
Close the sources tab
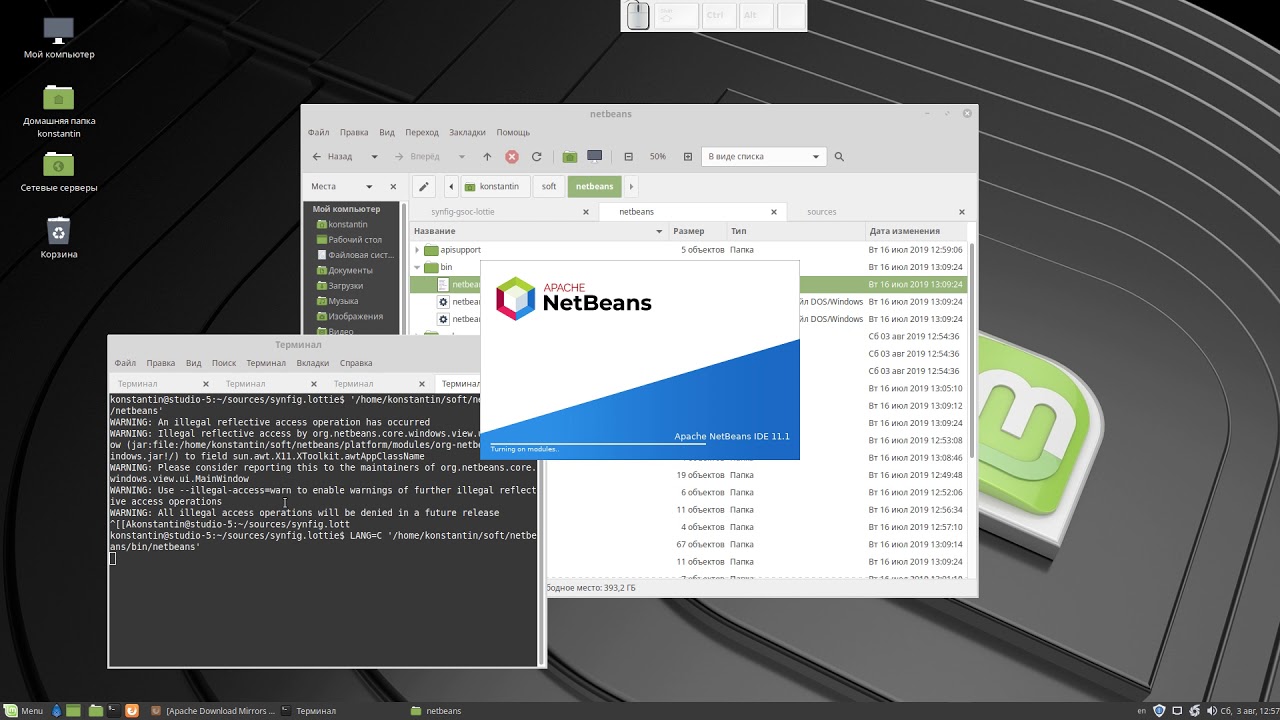point(962,212)
